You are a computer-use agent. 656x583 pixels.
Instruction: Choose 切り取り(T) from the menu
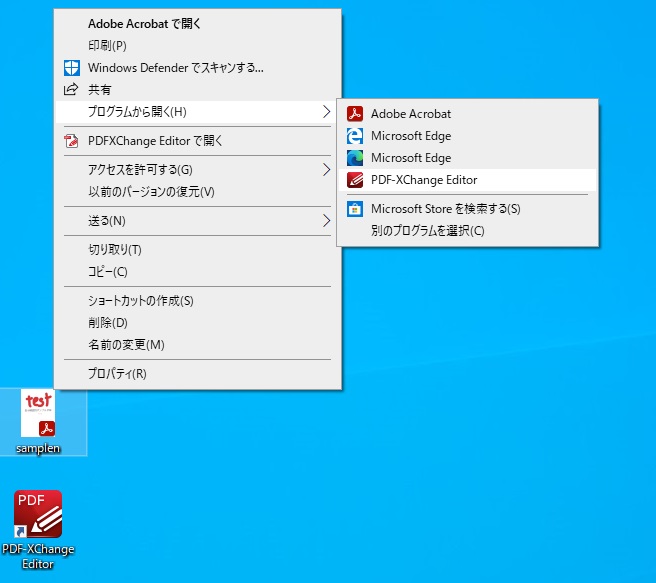[197, 250]
